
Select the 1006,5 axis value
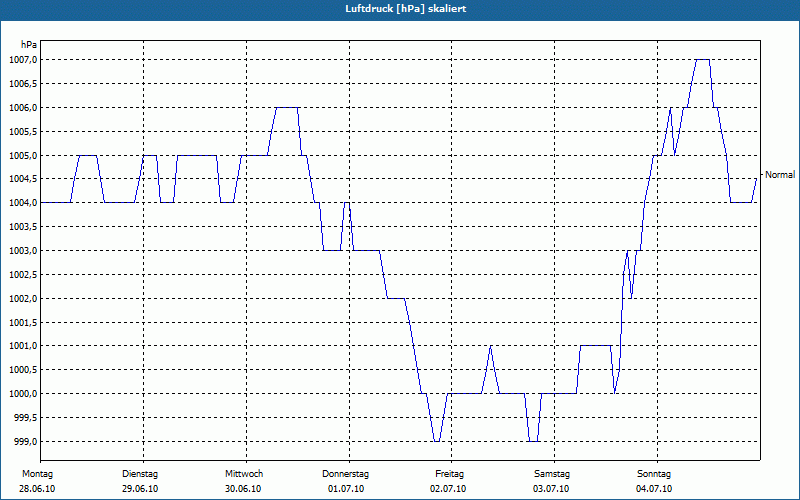pos(23,84)
